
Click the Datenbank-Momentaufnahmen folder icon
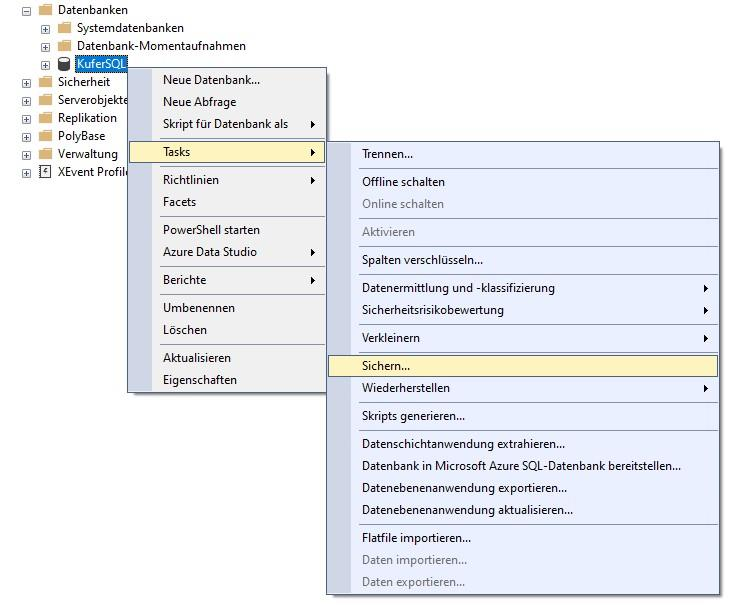(64, 46)
